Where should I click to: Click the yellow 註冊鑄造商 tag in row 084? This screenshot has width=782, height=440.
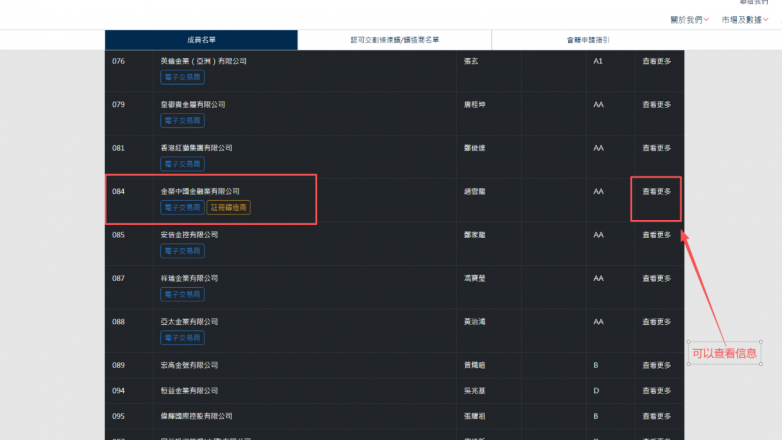228,208
